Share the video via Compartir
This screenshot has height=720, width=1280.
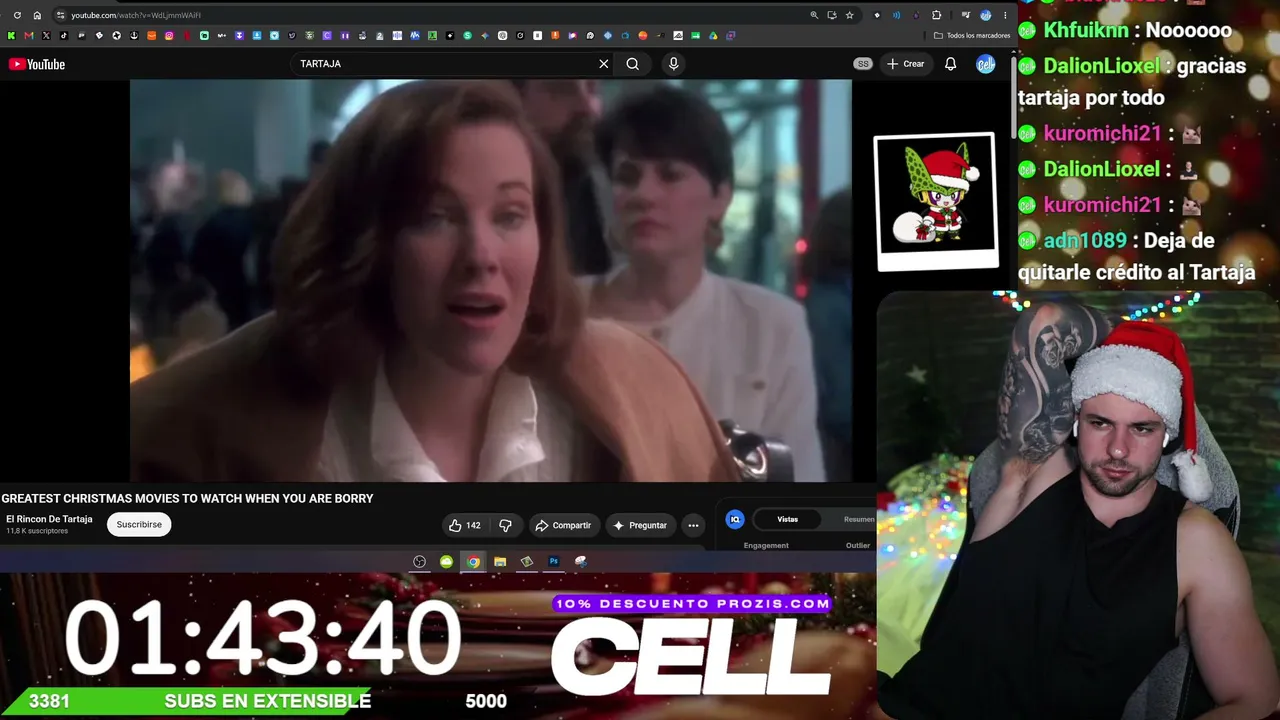click(x=563, y=525)
